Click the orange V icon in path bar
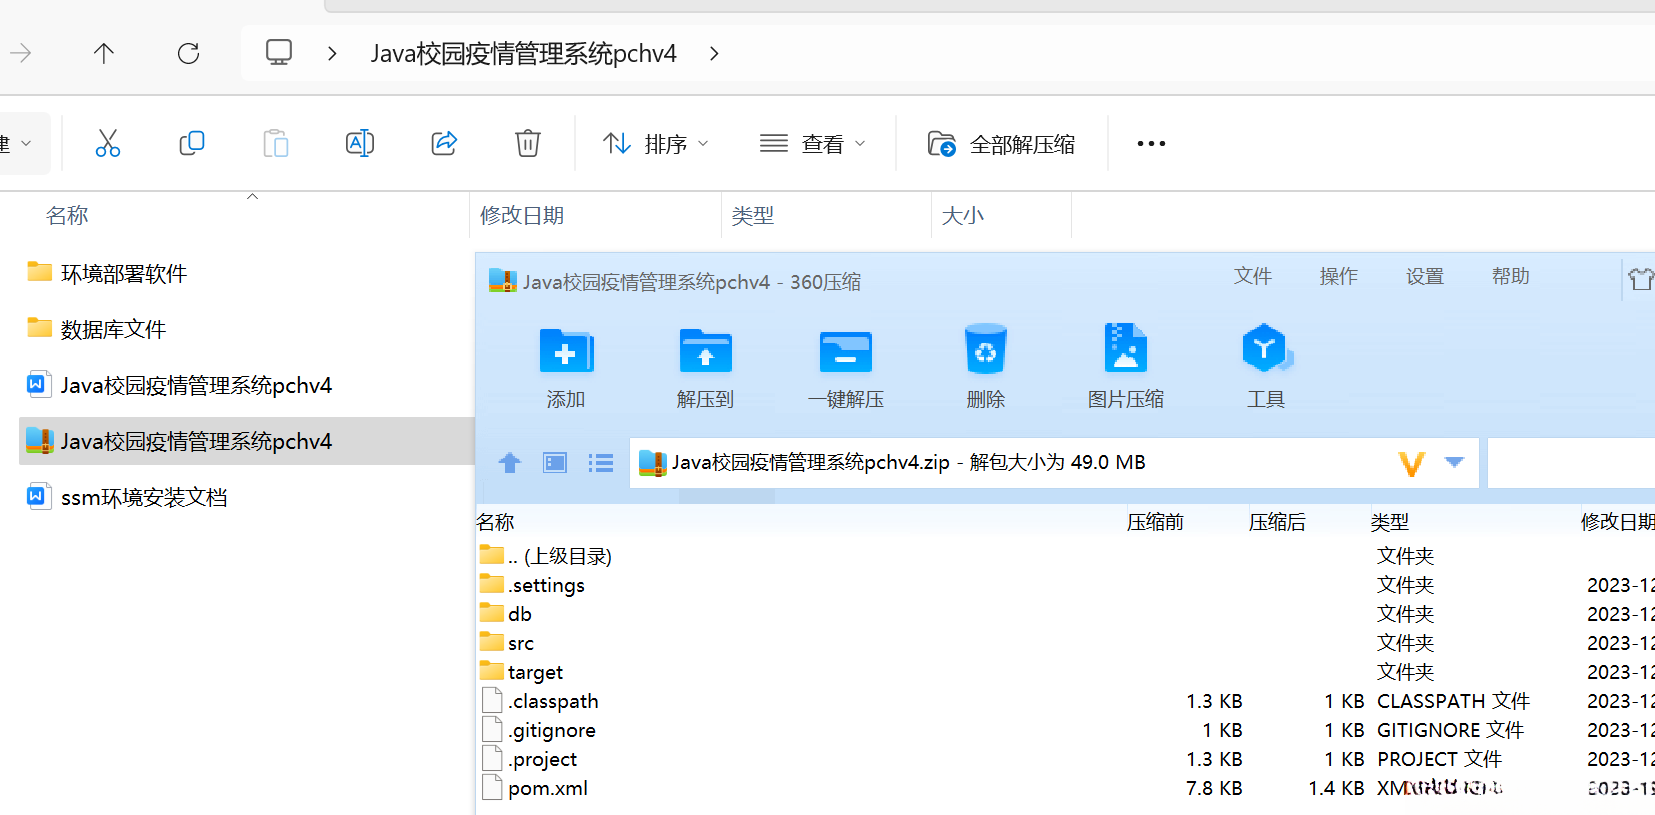This screenshot has height=815, width=1655. (1411, 463)
